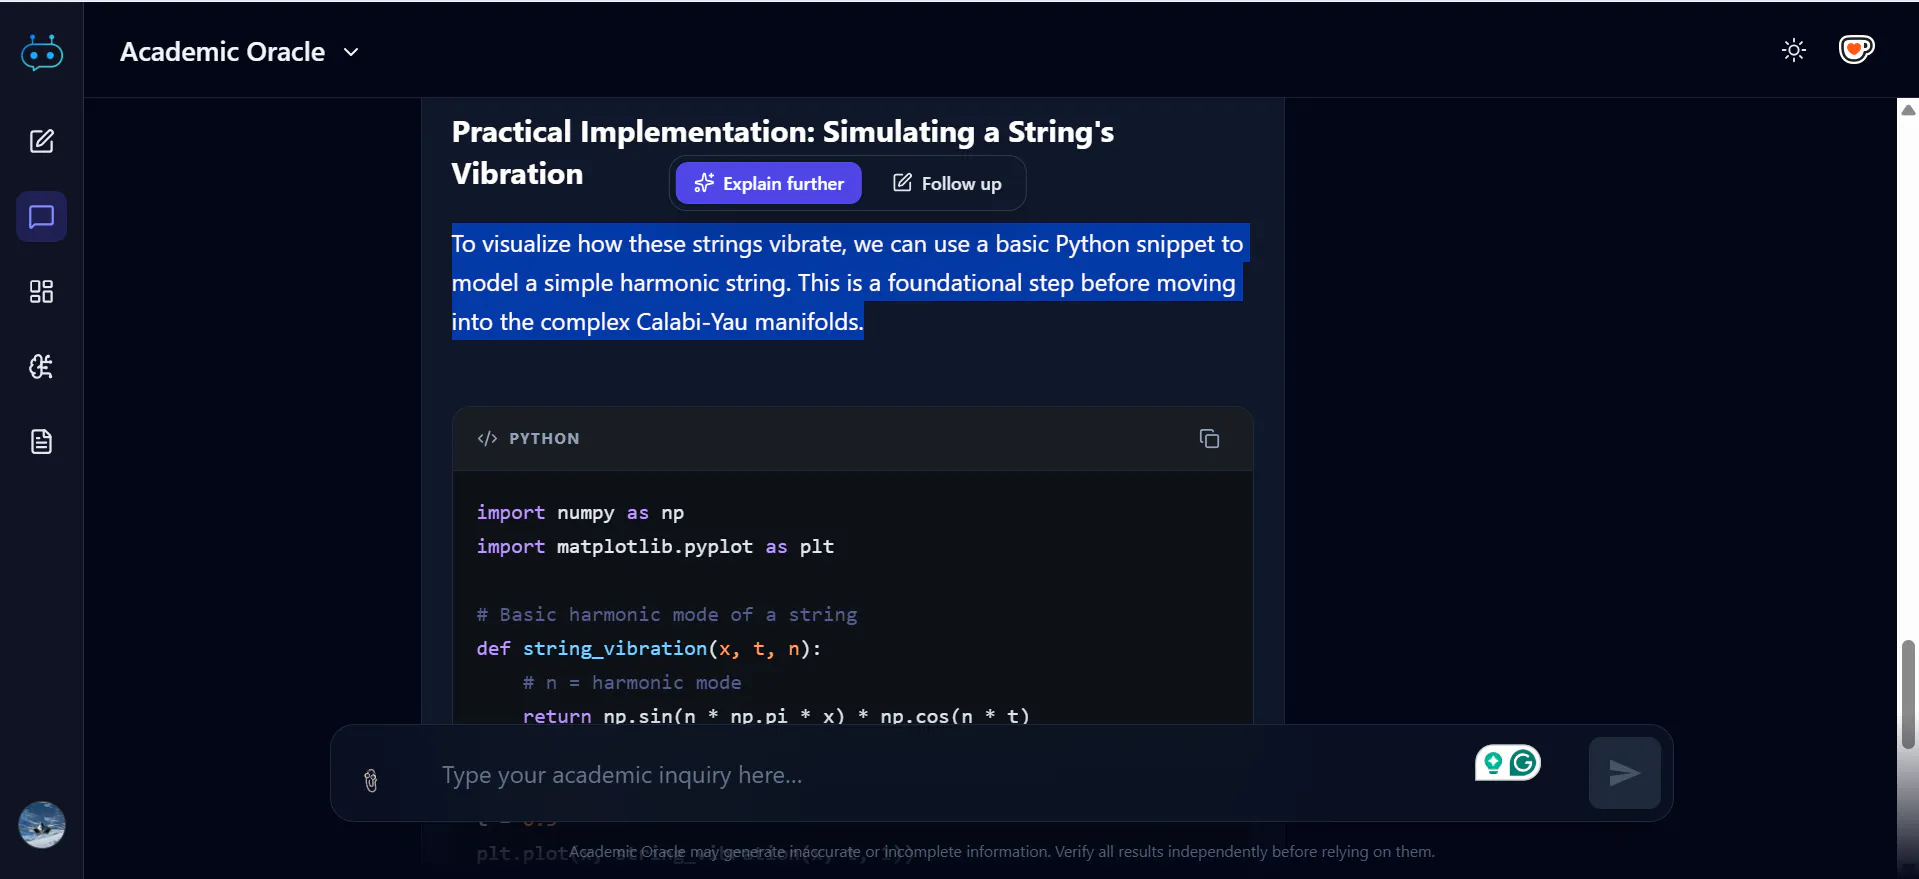Attach a file with the paperclip icon
Screen dimensions: 1919x879
pos(371,780)
